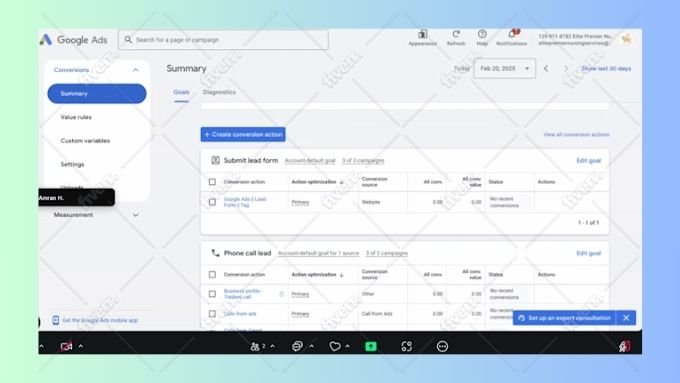The width and height of the screenshot is (680, 383).
Task: Click Get the Google Ads mobile app
Action: [100, 320]
